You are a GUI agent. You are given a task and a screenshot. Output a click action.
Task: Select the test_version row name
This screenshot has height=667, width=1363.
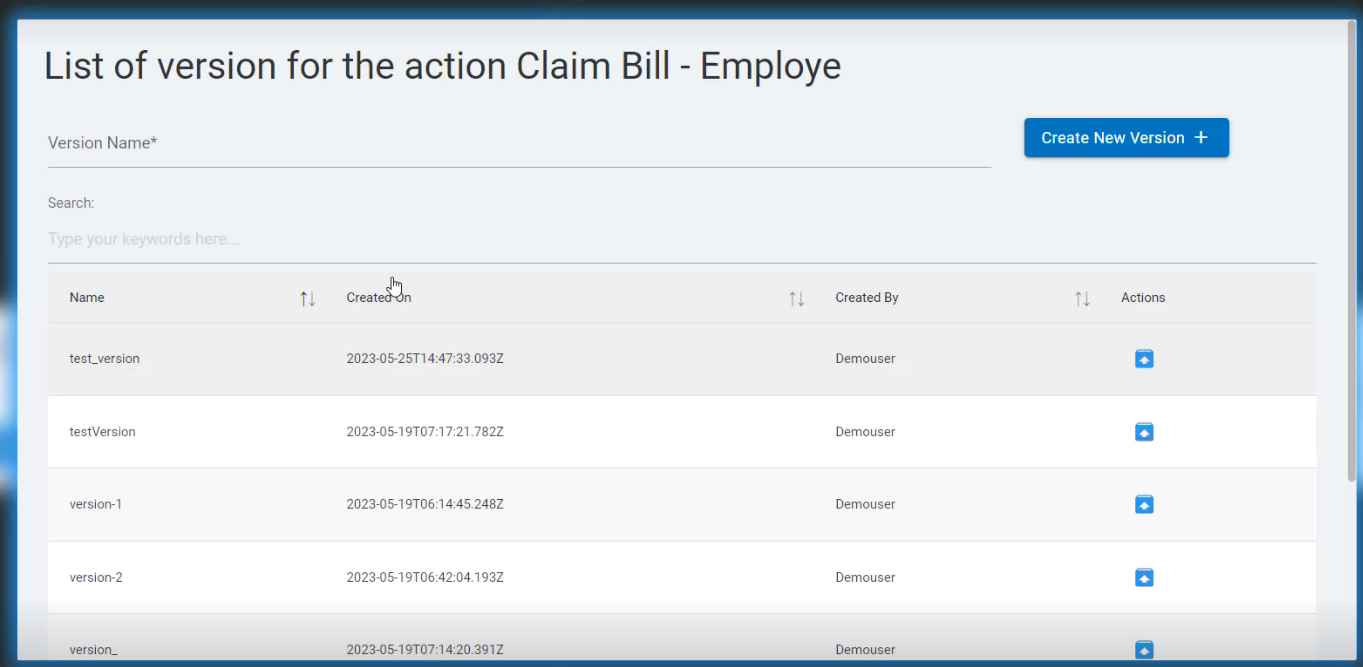(104, 359)
